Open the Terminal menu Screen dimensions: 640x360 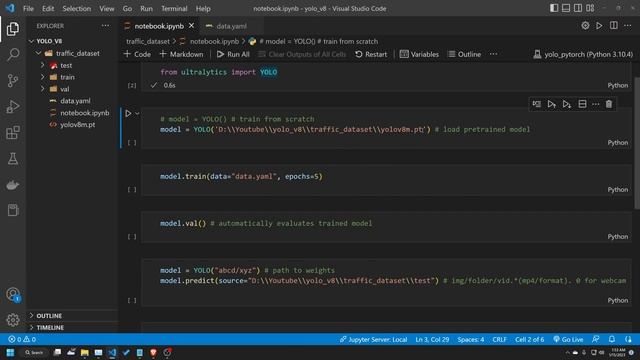(x=174, y=8)
